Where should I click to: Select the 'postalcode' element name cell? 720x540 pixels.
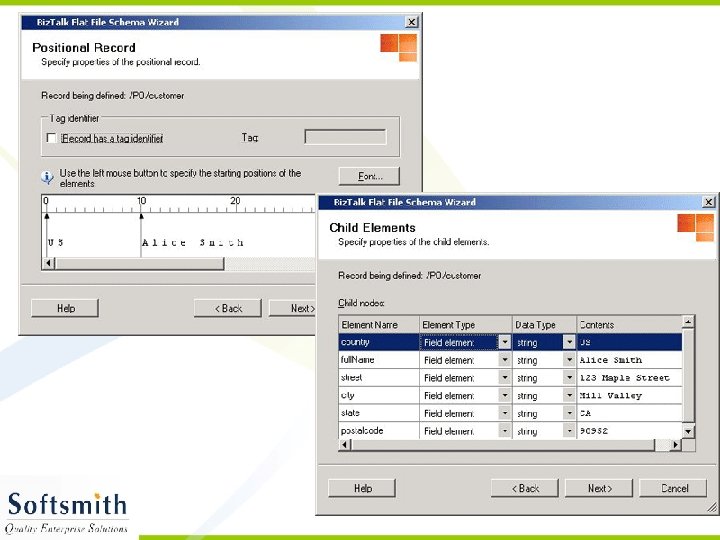tap(379, 431)
